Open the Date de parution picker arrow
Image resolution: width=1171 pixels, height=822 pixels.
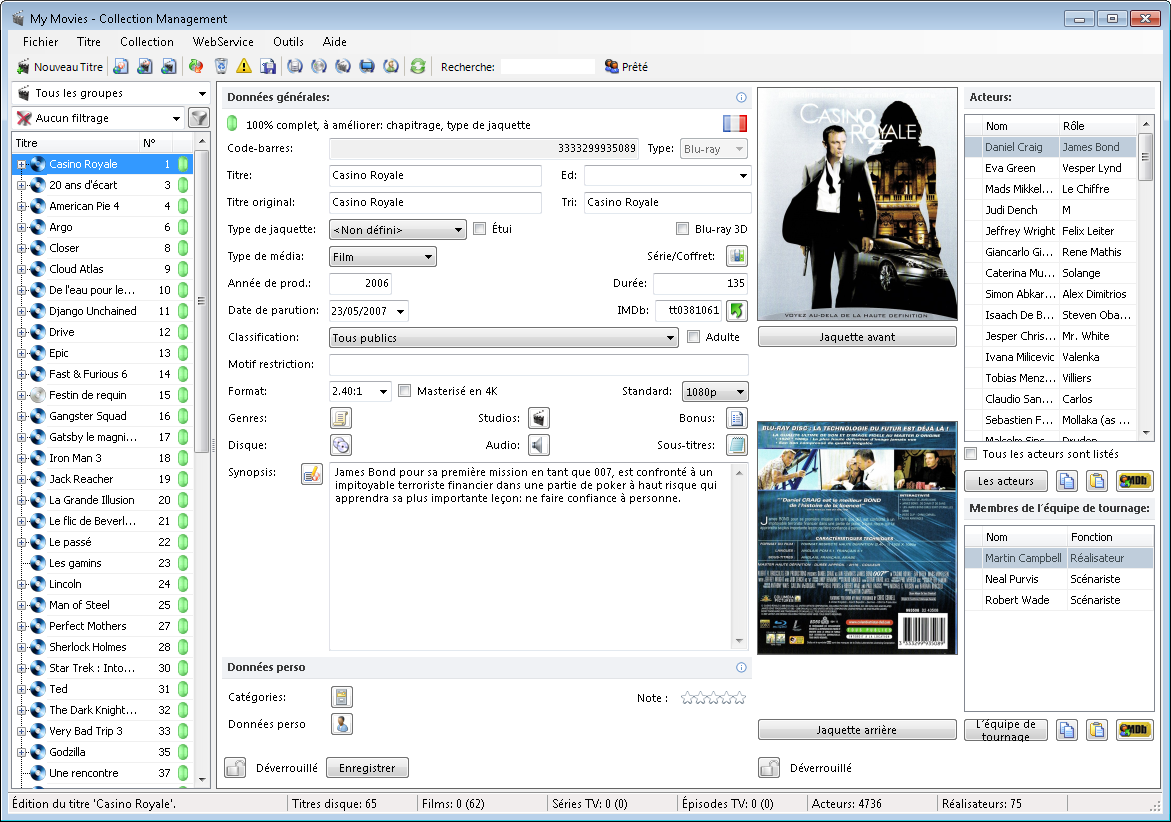tap(400, 311)
